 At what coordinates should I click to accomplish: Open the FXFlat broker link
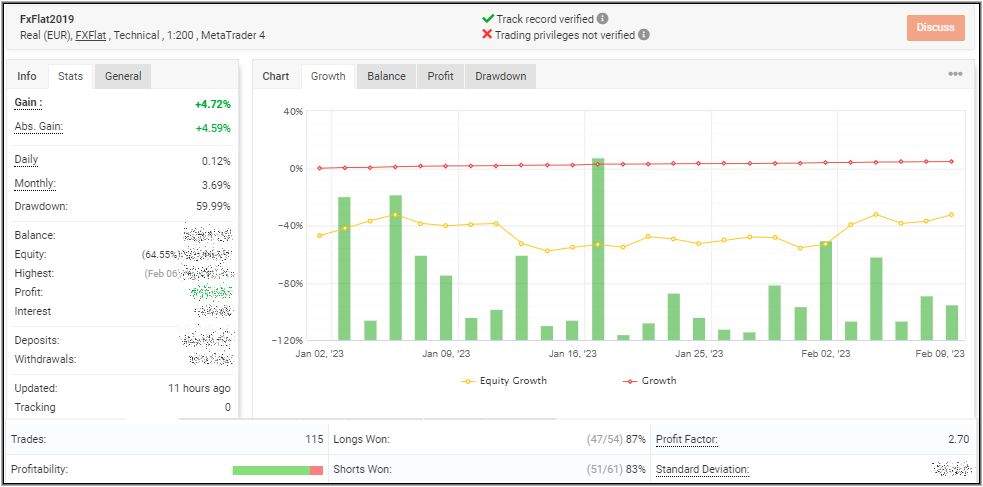point(90,35)
